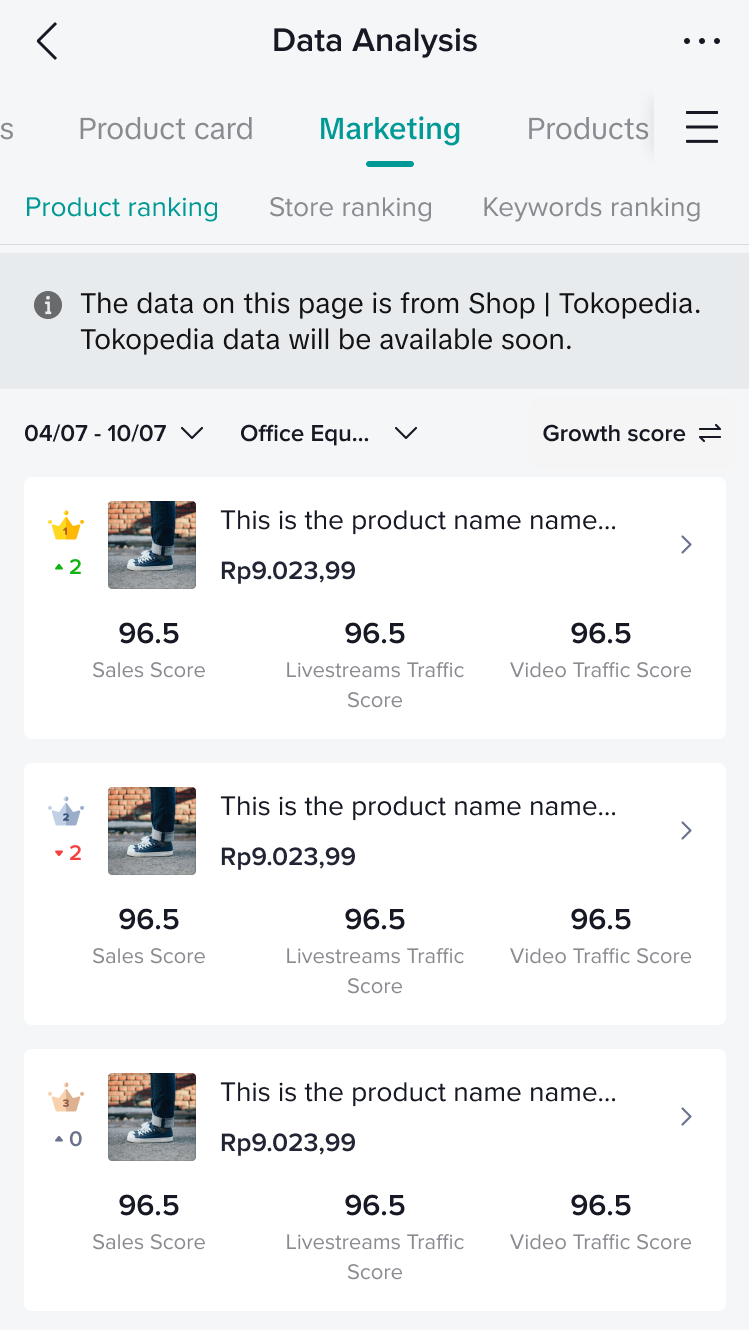The width and height of the screenshot is (749, 1330).
Task: Click the gold crown rank 1 badge
Action: pos(66,527)
